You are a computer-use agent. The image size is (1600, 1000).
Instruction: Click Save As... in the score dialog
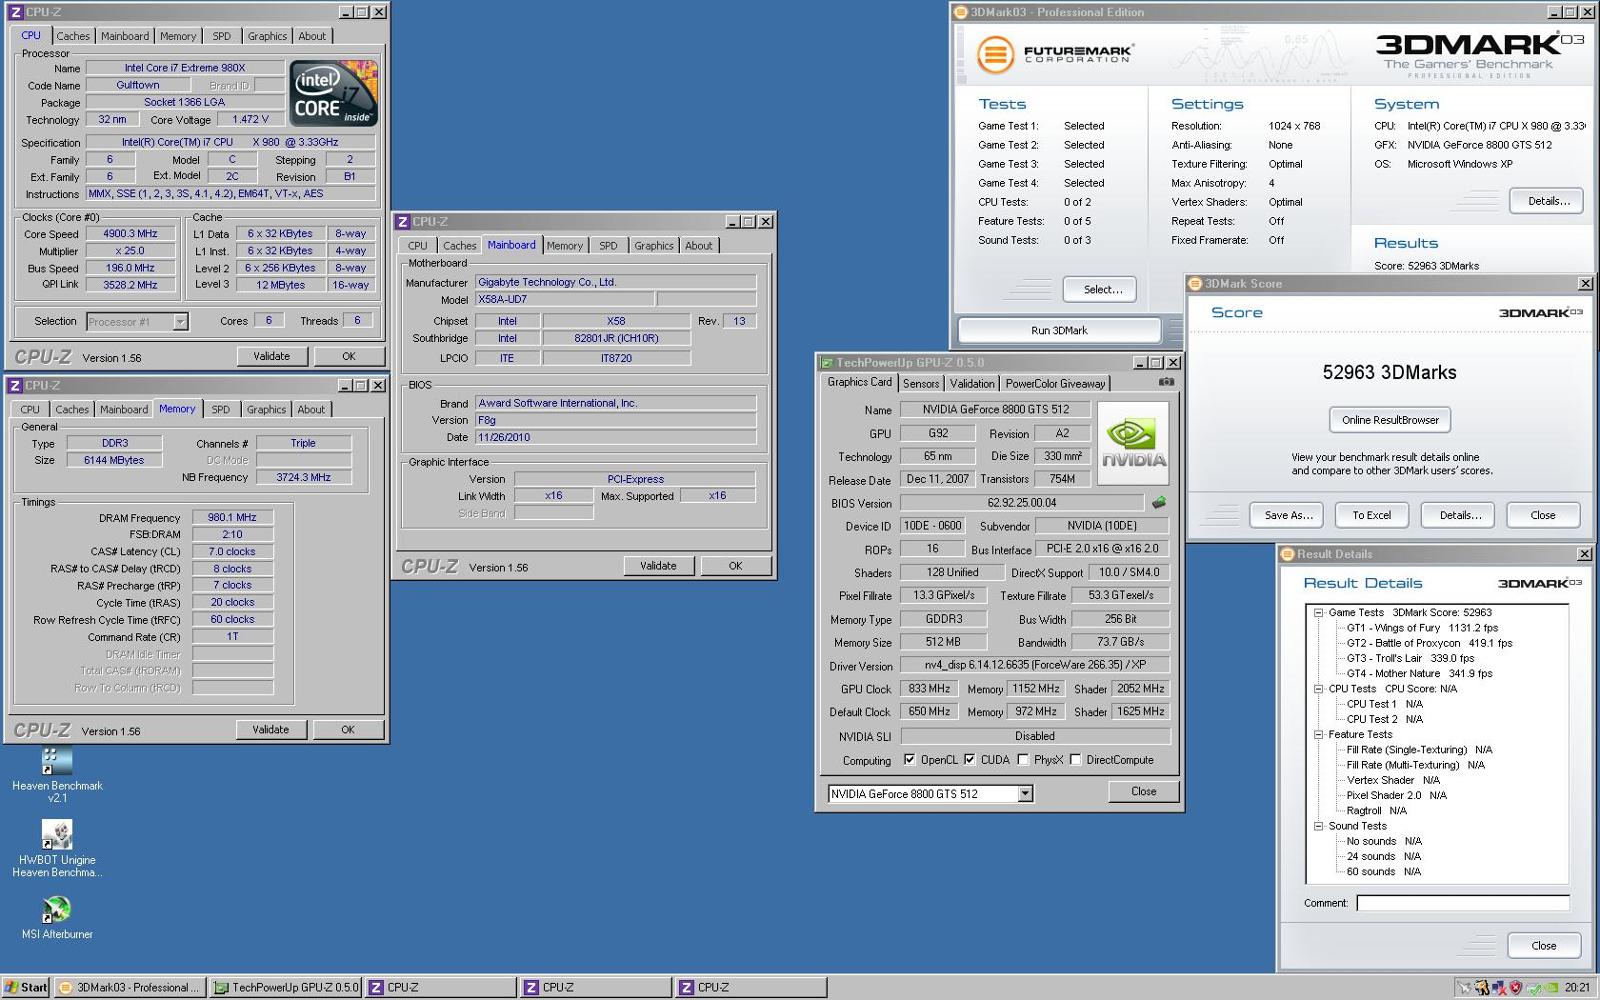1288,515
